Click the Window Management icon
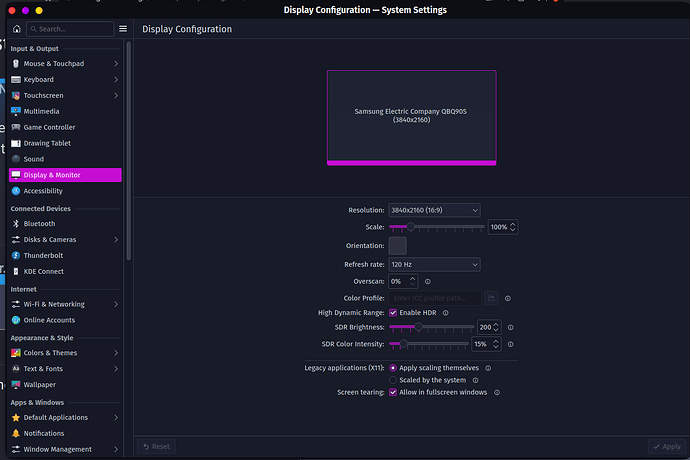The image size is (690, 460). click(x=16, y=449)
